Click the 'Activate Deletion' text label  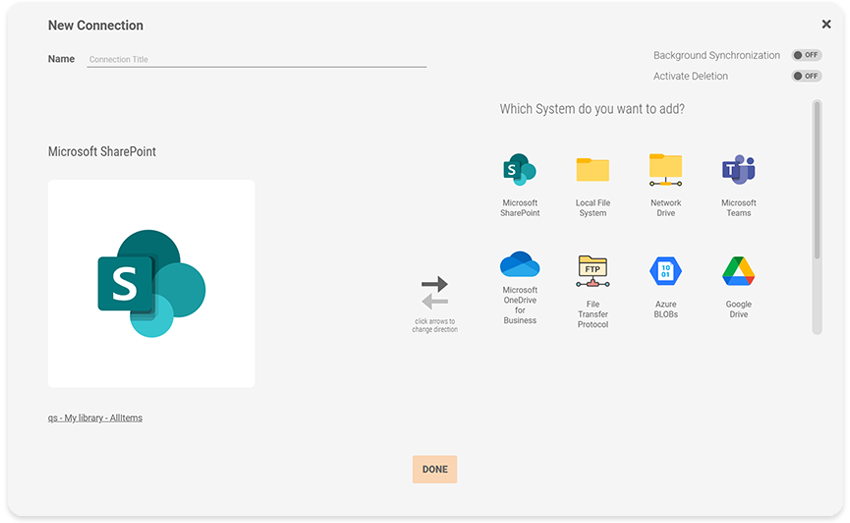click(690, 76)
